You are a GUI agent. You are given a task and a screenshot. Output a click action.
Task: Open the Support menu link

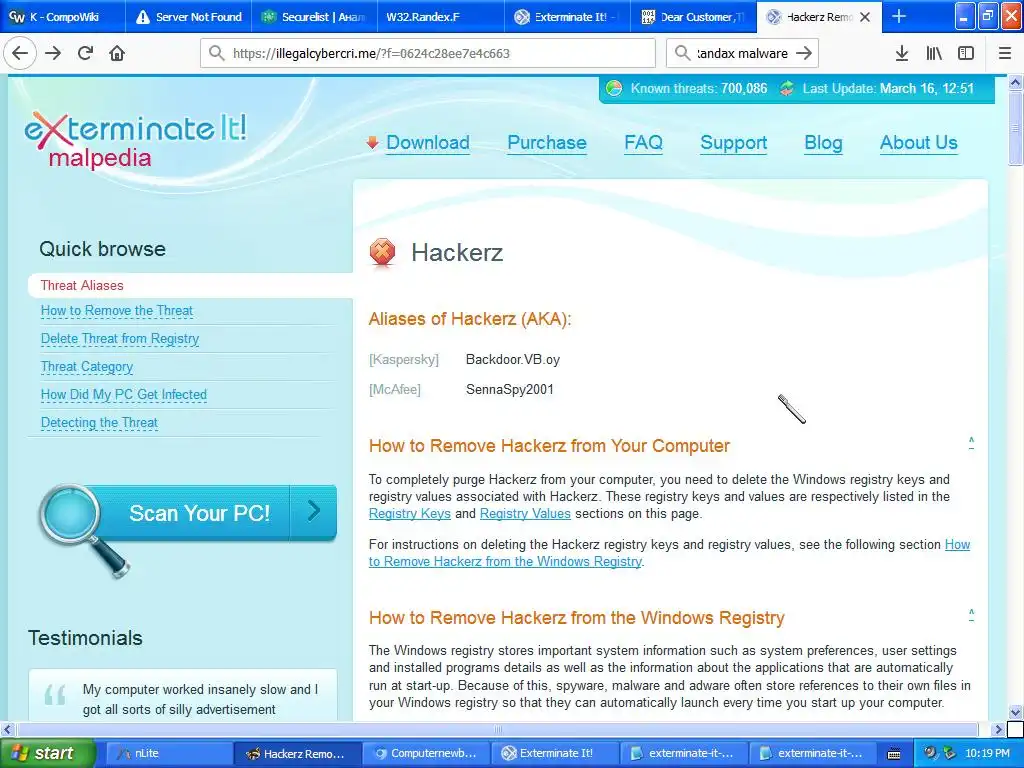(733, 142)
